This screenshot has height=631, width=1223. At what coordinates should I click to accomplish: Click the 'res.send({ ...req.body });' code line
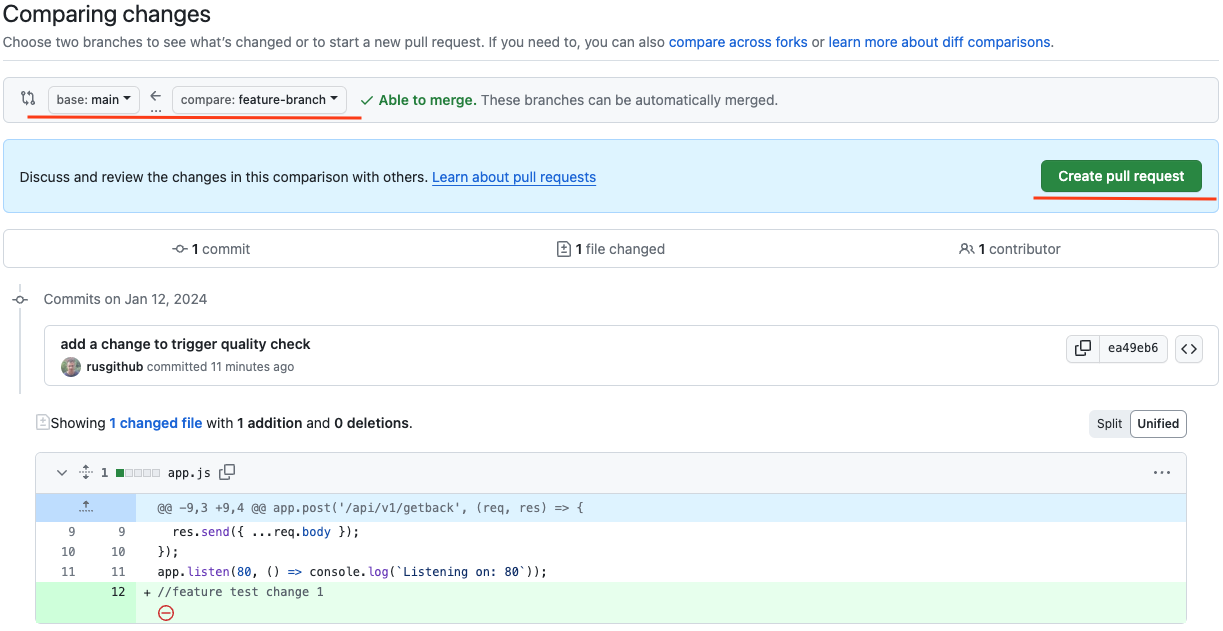[x=265, y=532]
